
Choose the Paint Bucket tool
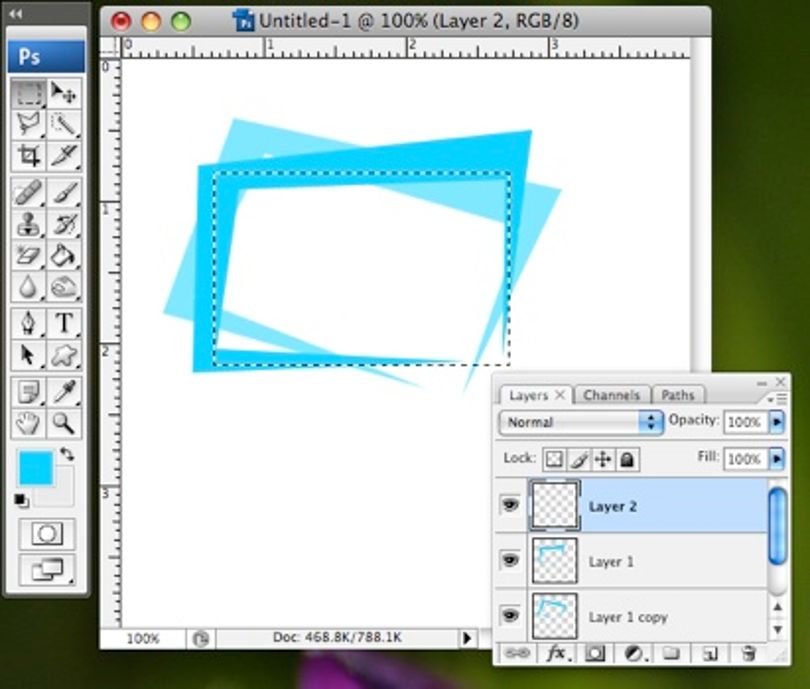pyautogui.click(x=64, y=256)
